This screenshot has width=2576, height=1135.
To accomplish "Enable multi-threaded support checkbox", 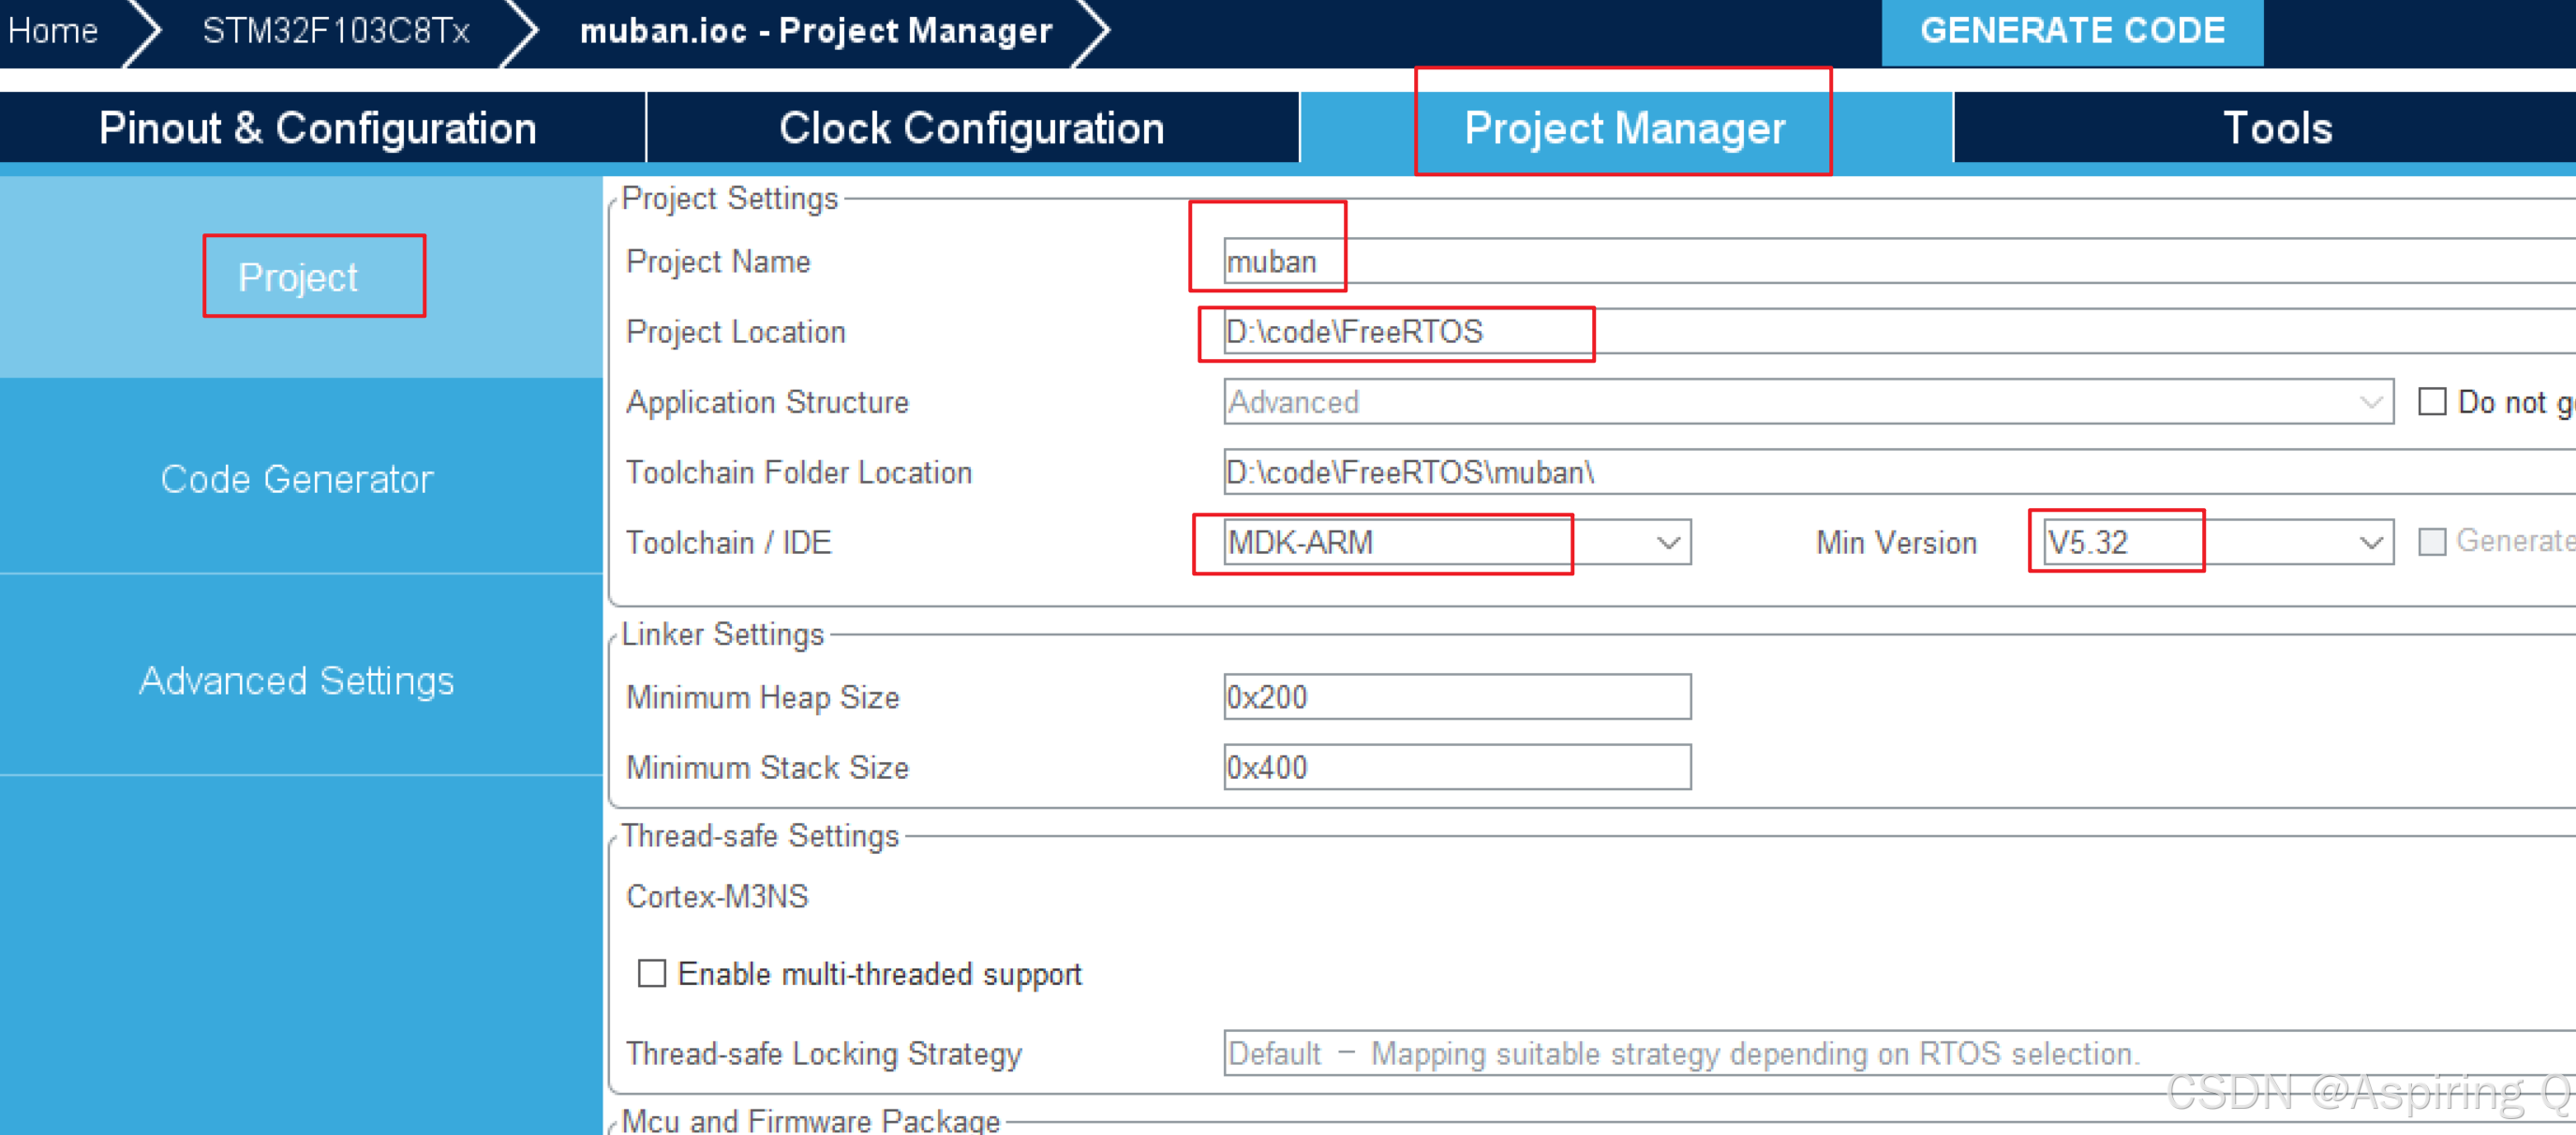I will point(652,973).
